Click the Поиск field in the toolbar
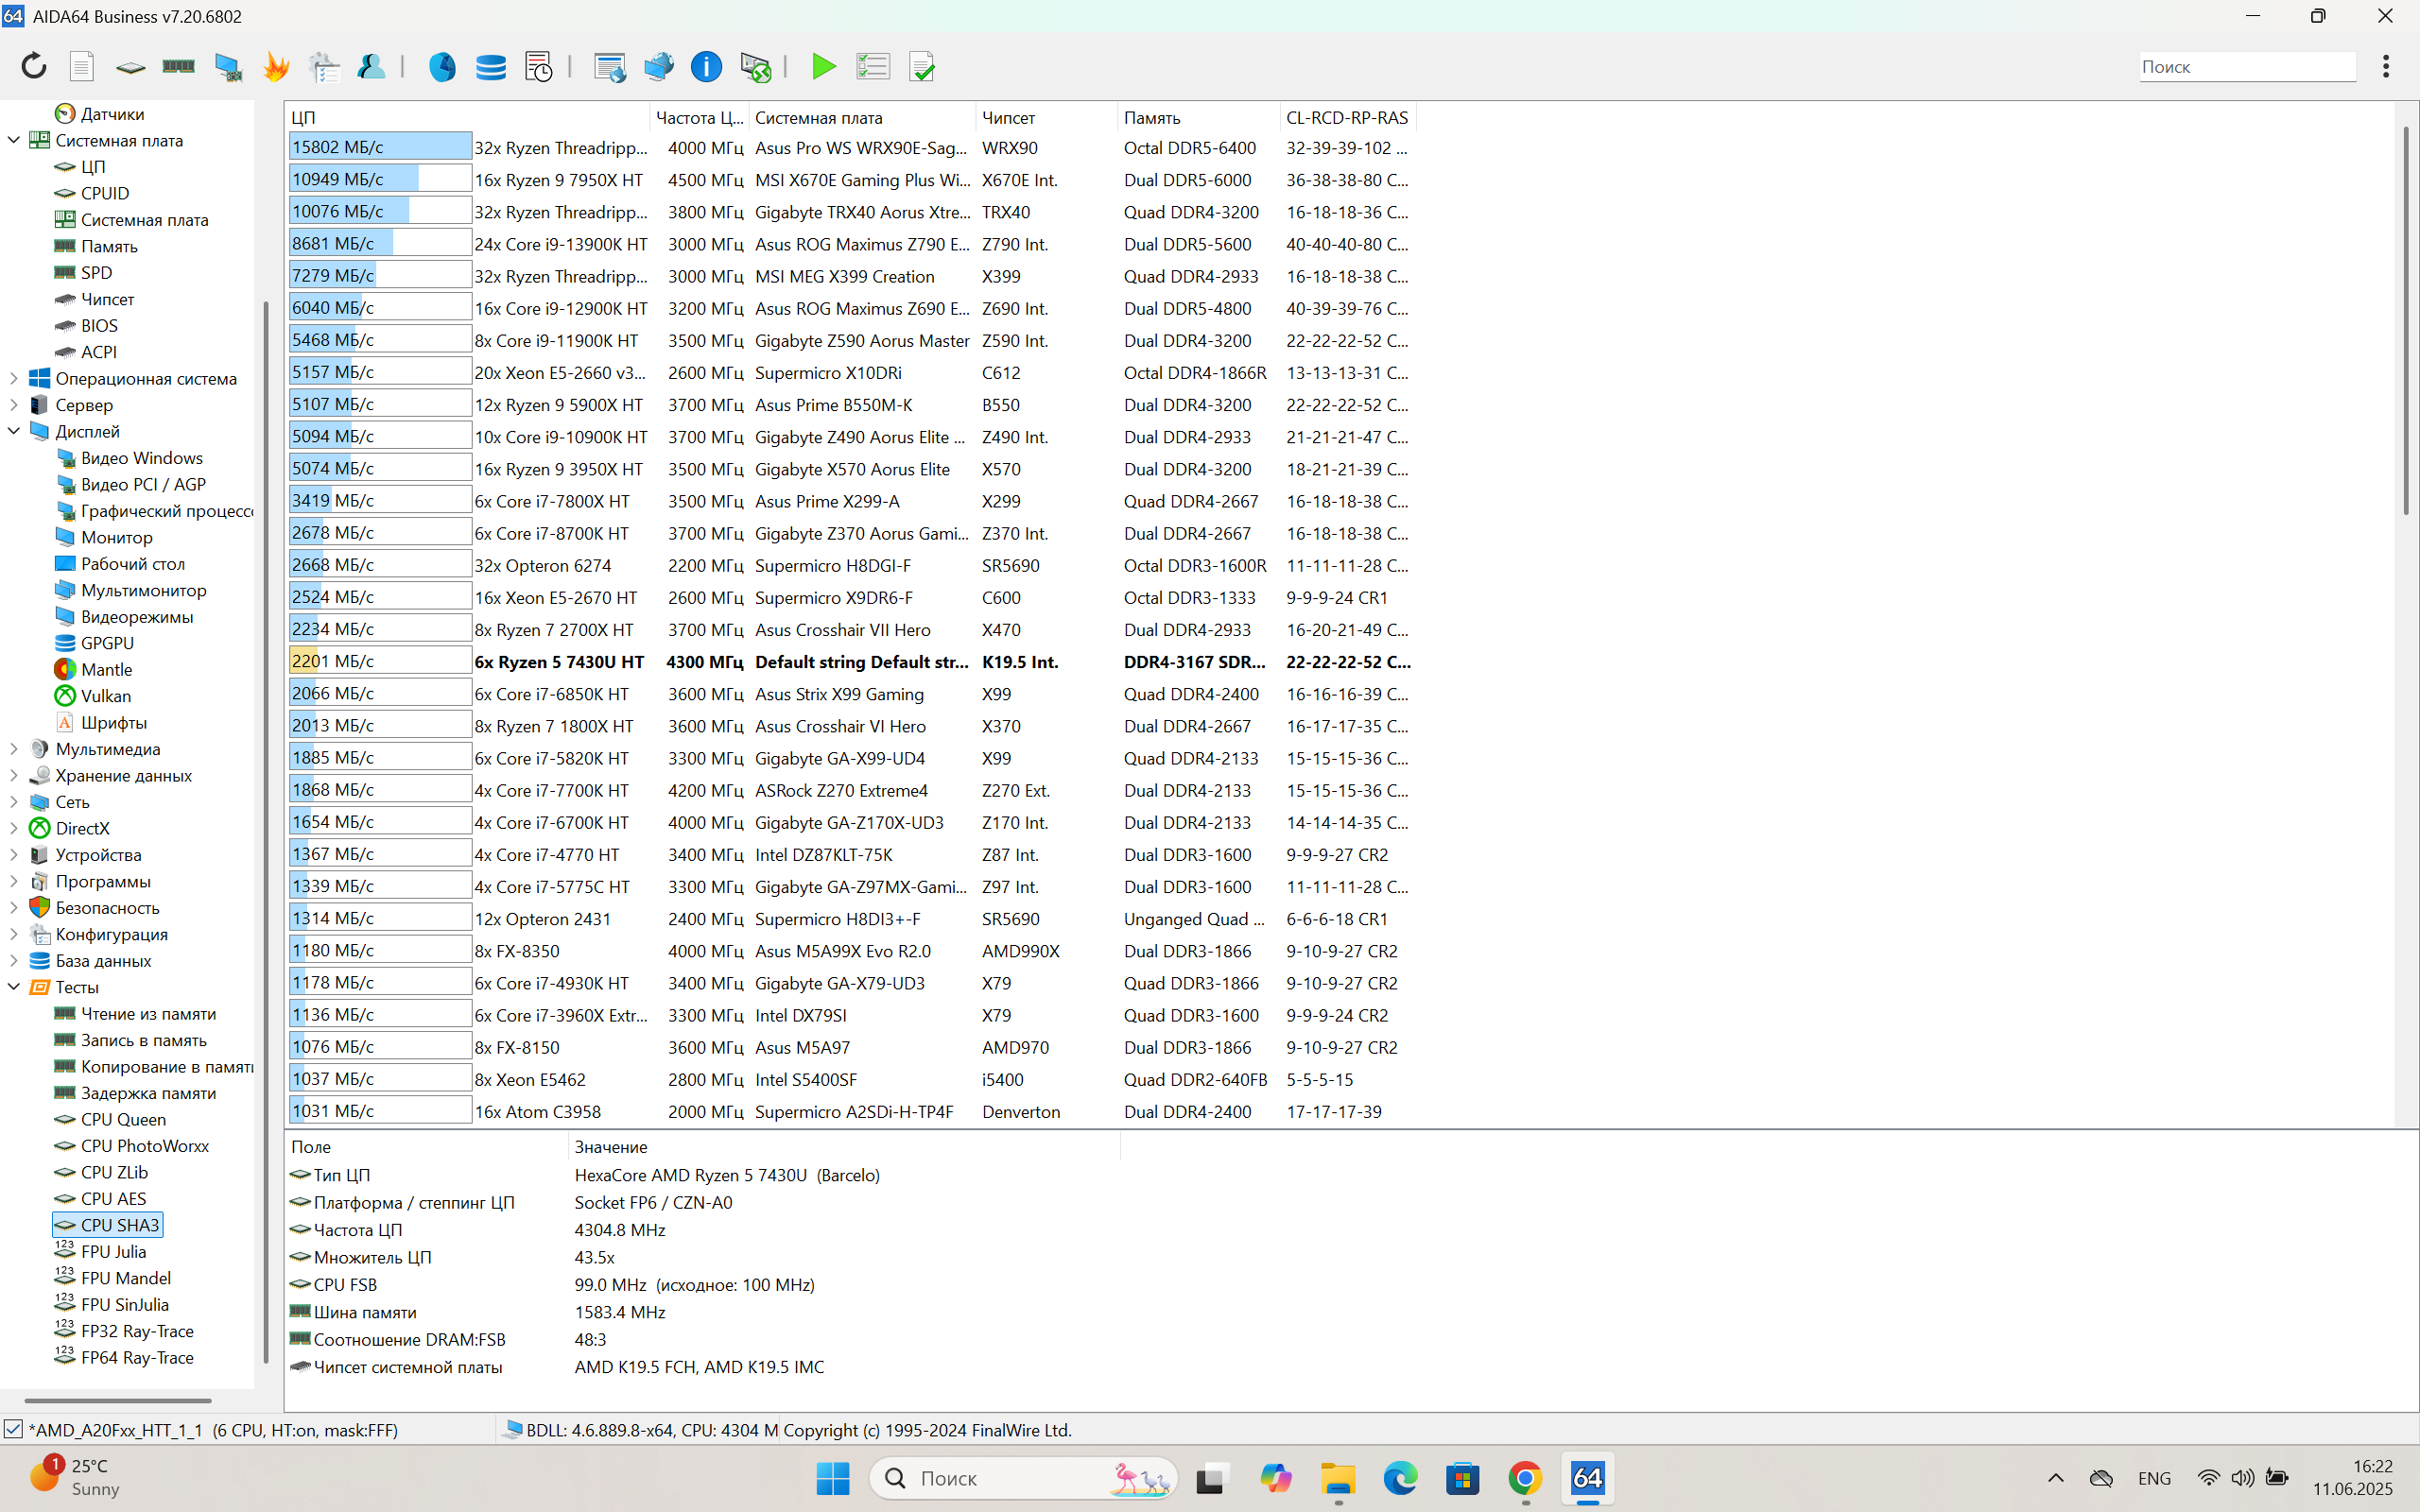Viewport: 2420px width, 1512px height. 2246,67
